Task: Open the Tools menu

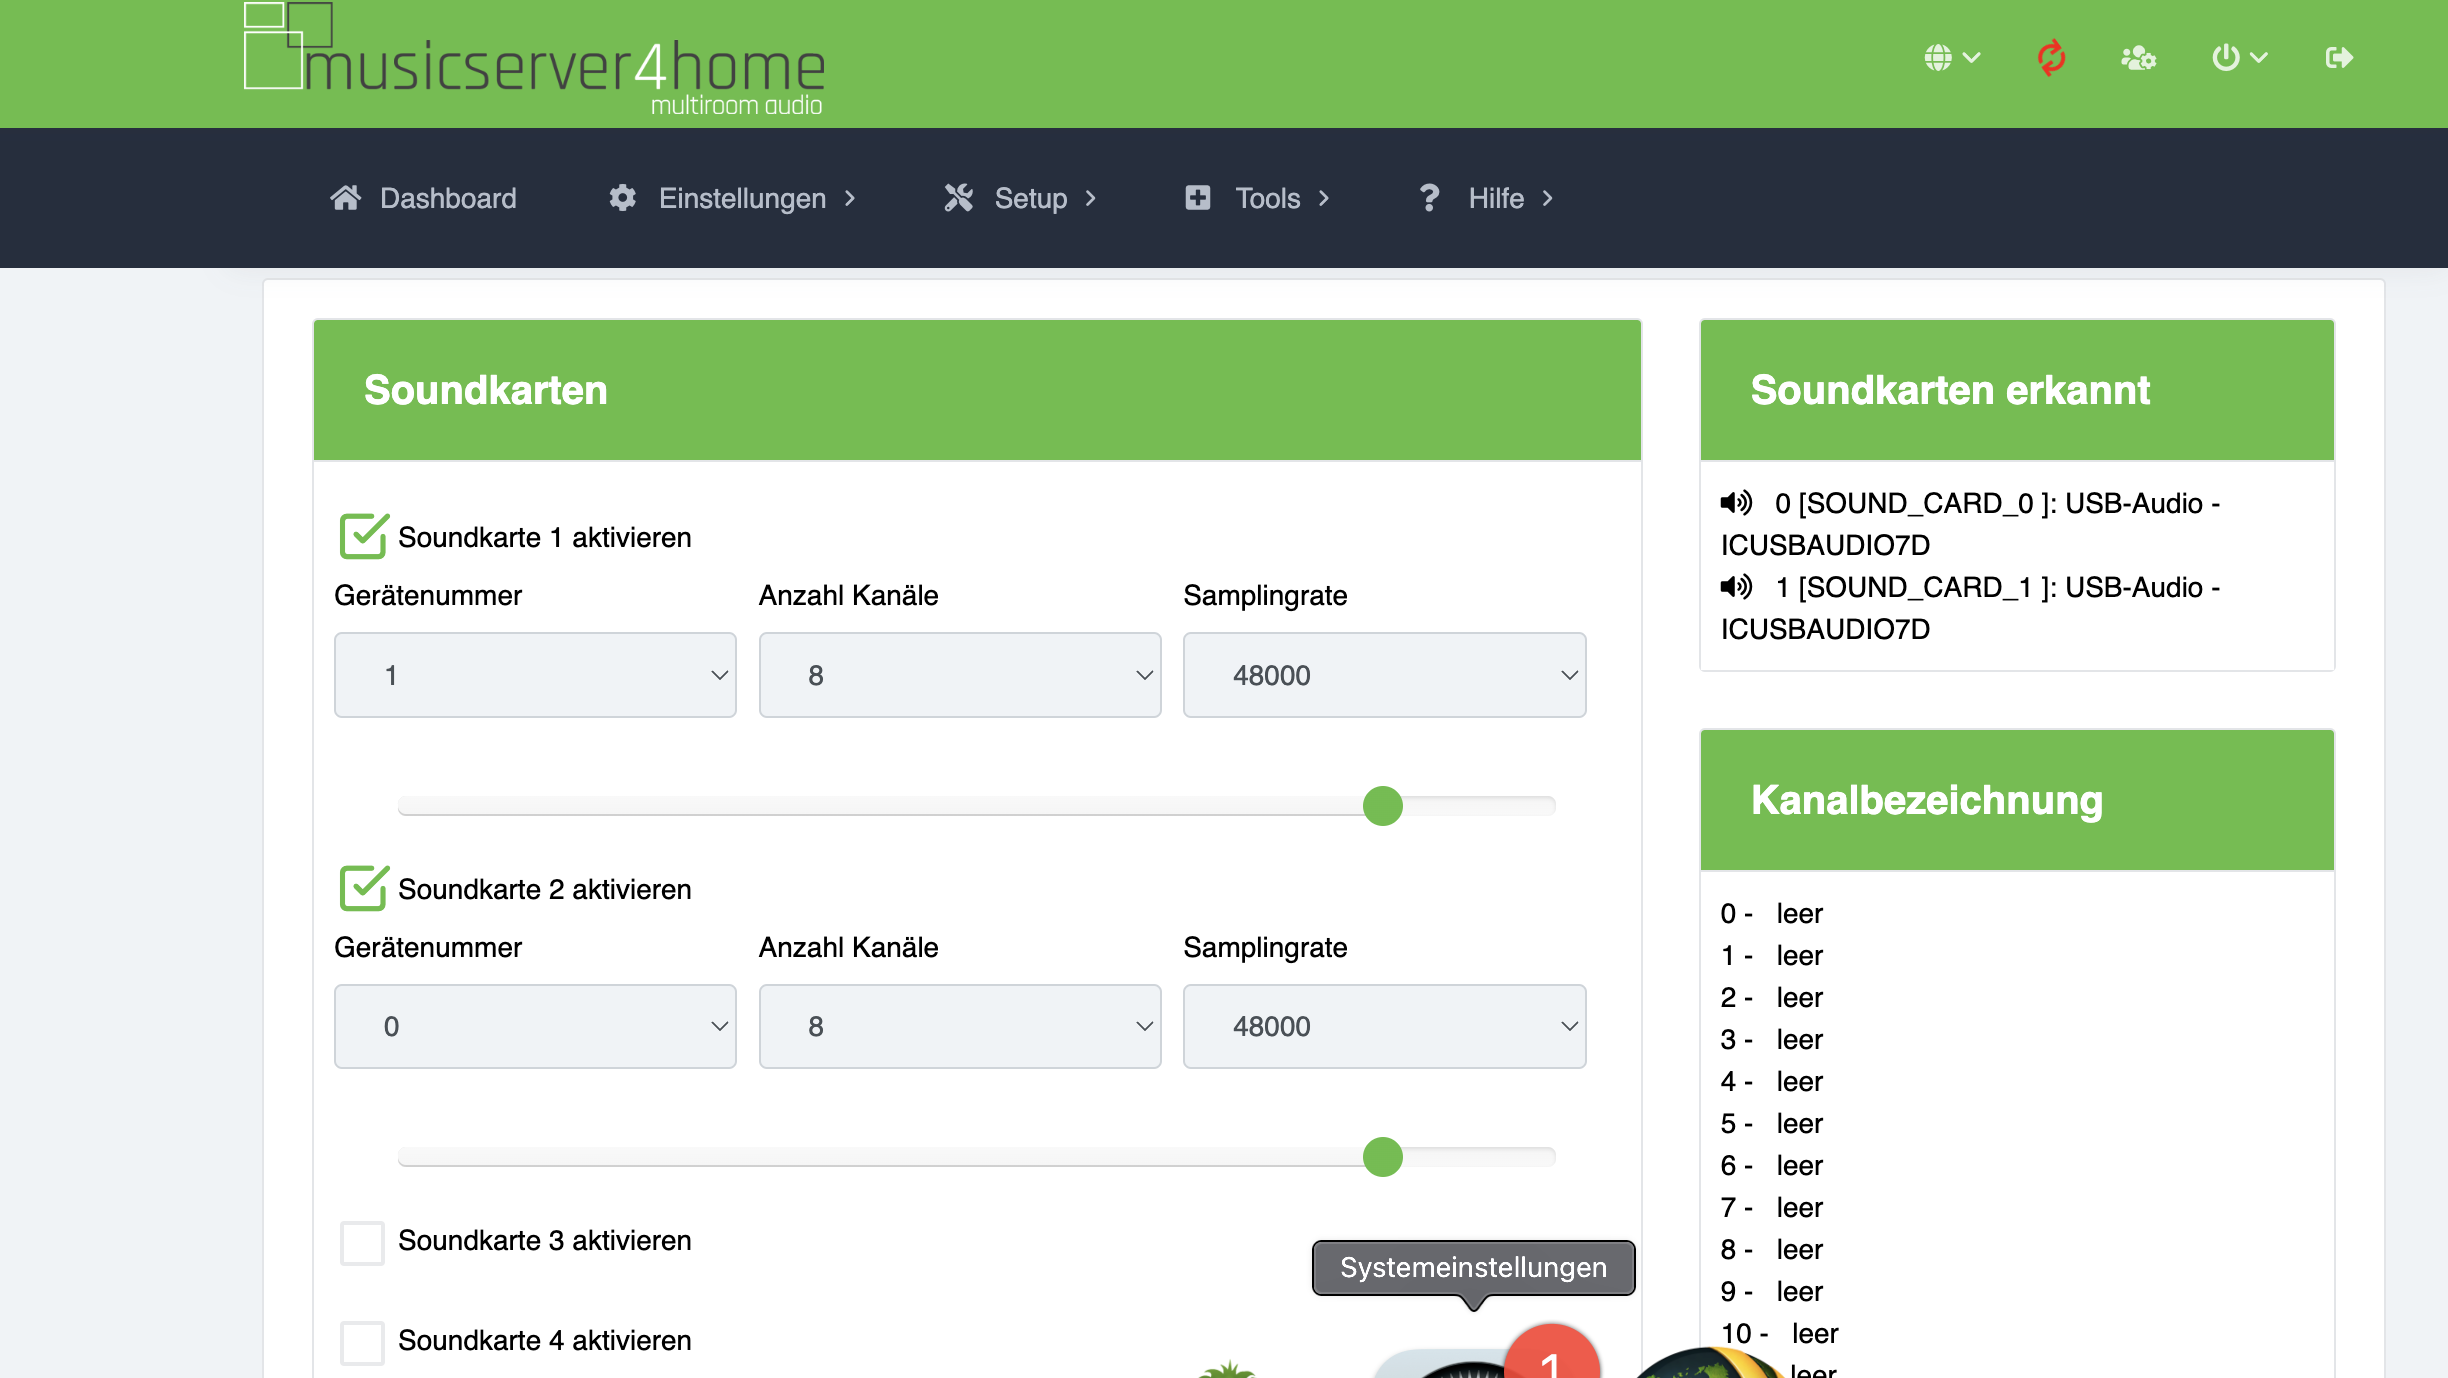Action: coord(1266,198)
